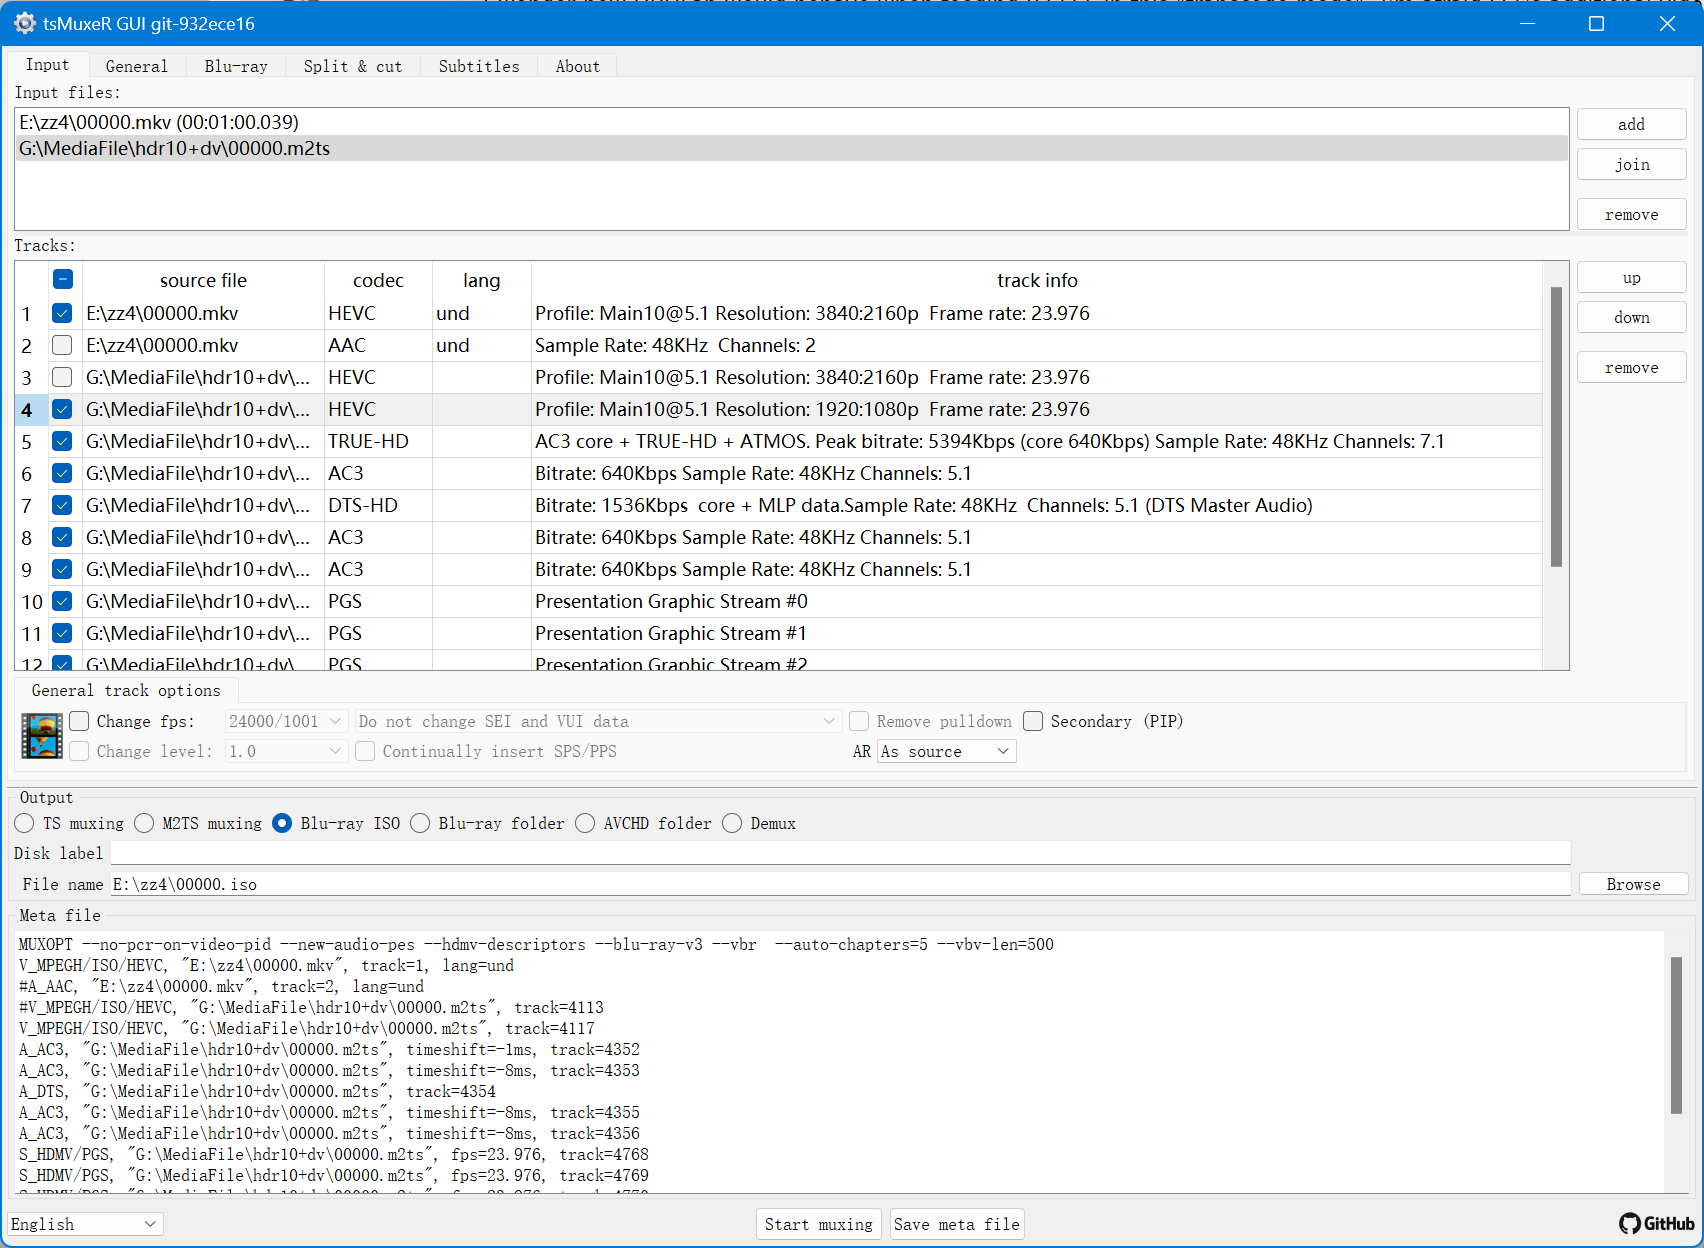Click the track info column header
1704x1248 pixels.
1037,280
